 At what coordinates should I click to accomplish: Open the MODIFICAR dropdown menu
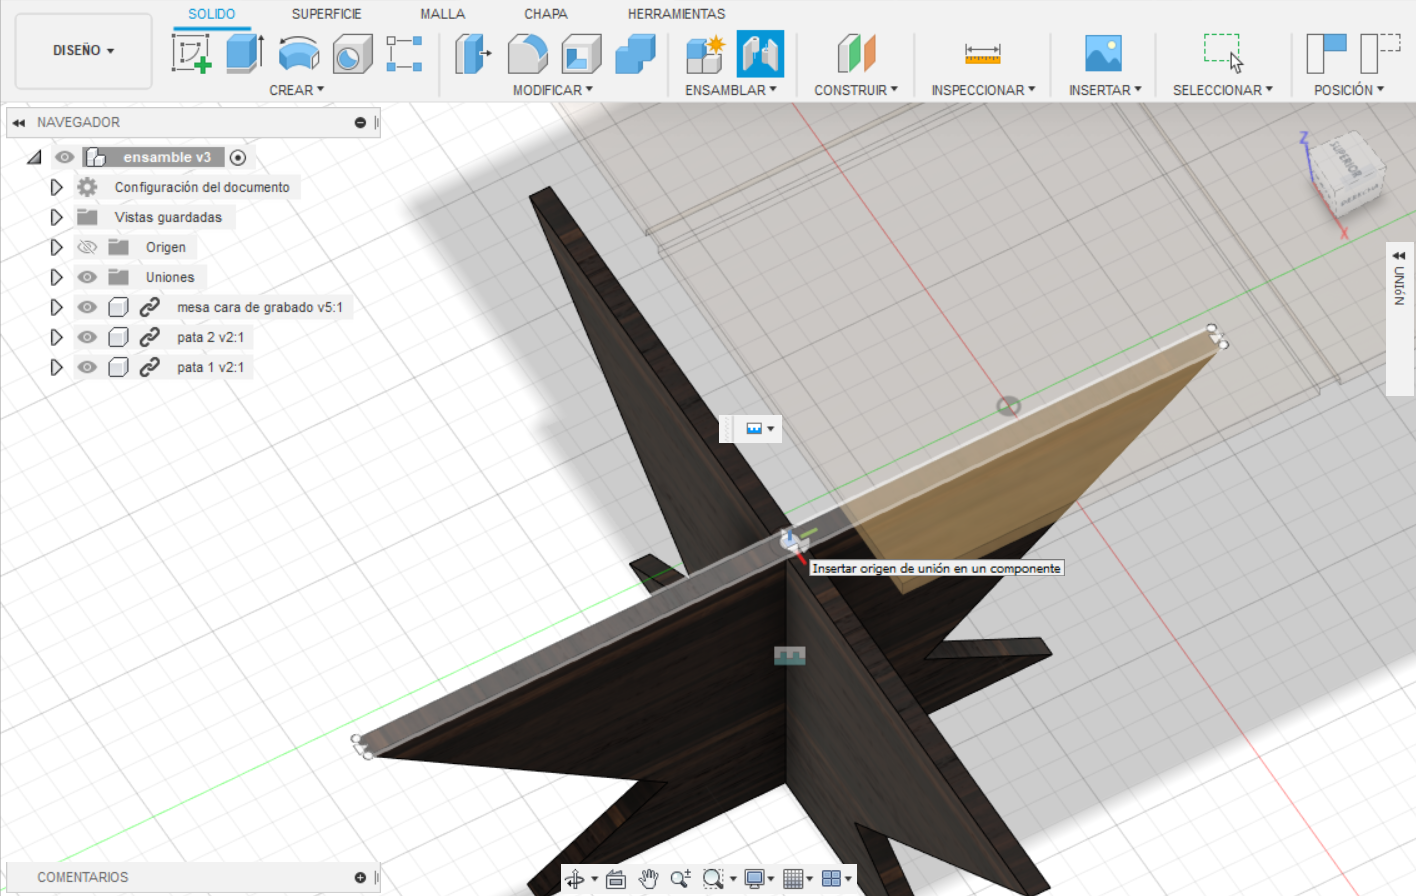click(x=553, y=90)
